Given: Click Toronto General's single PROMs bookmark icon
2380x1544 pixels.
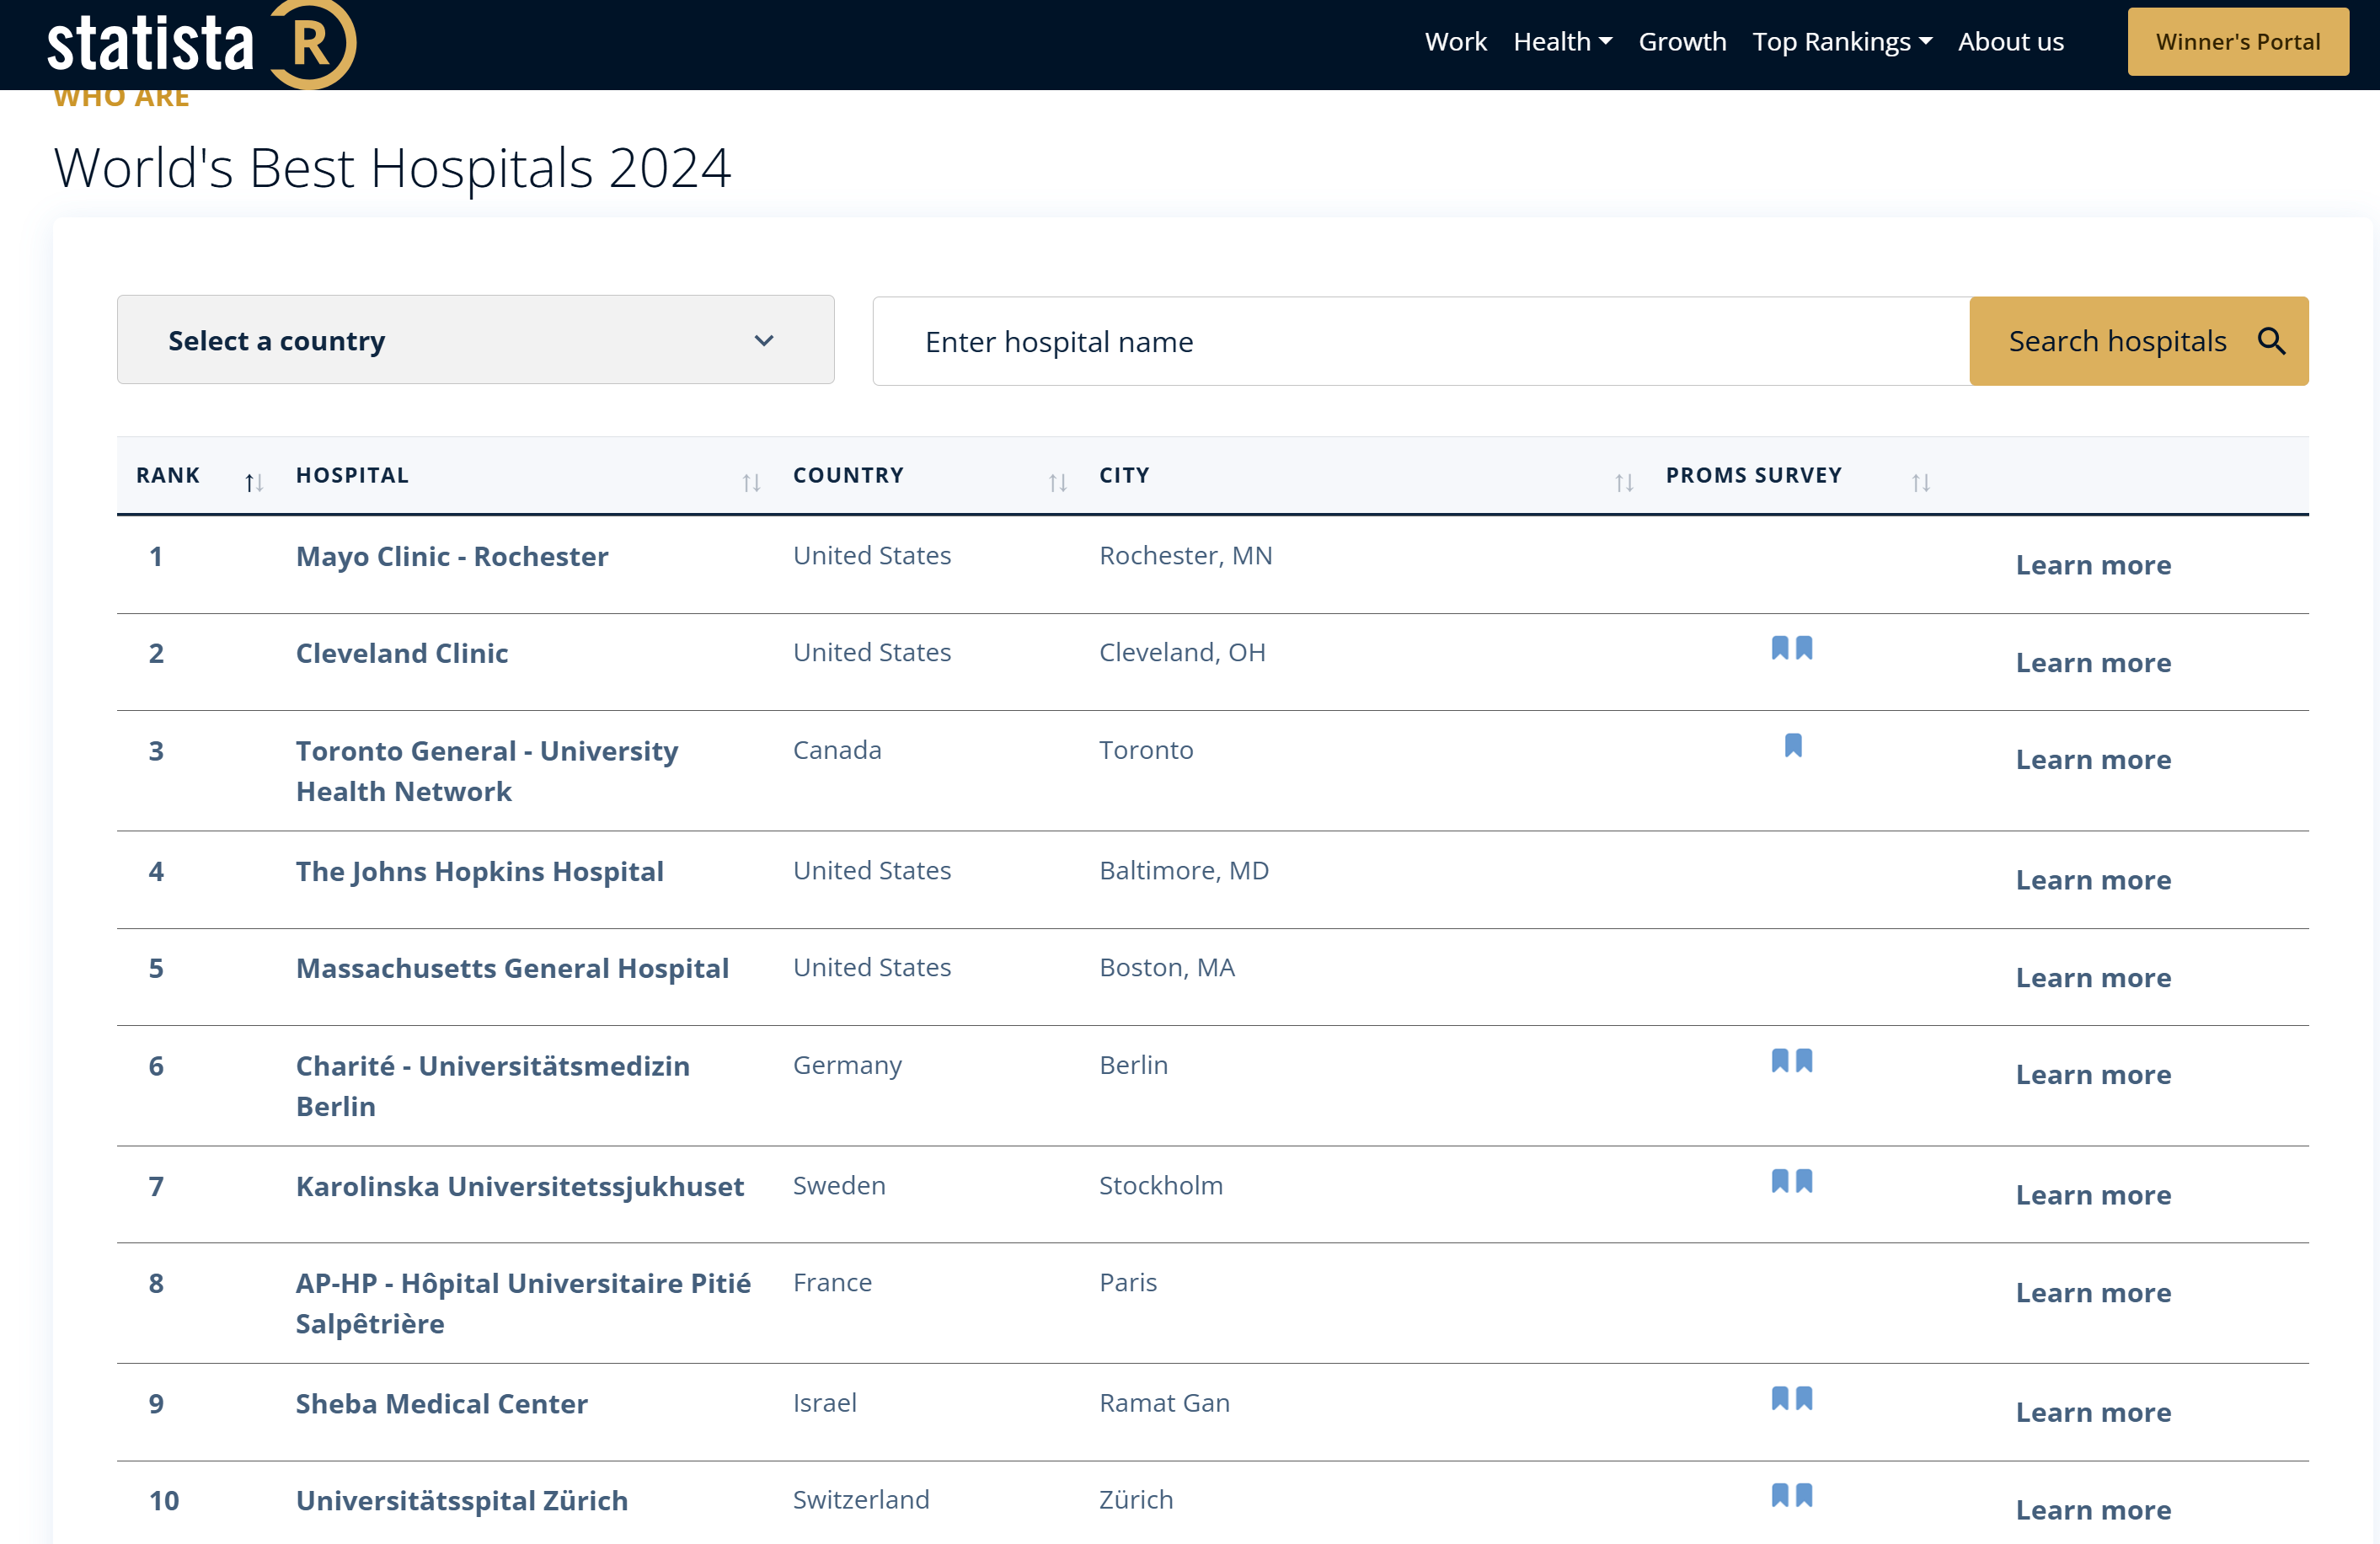Looking at the screenshot, I should (x=1792, y=745).
